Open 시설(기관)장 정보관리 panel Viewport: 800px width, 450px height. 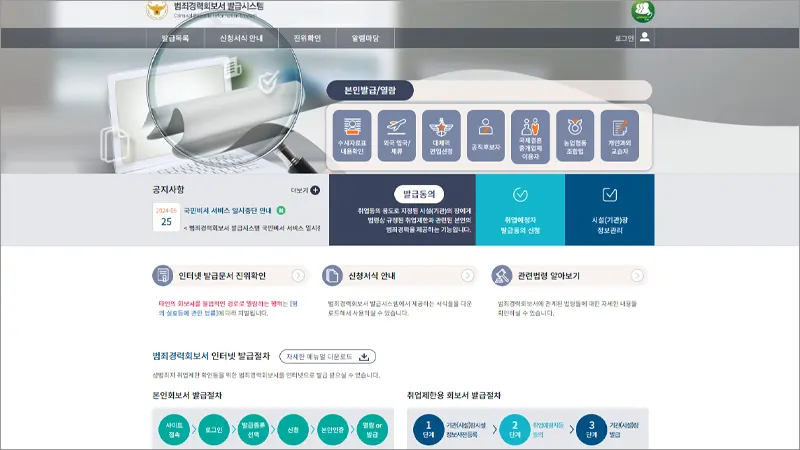point(610,210)
